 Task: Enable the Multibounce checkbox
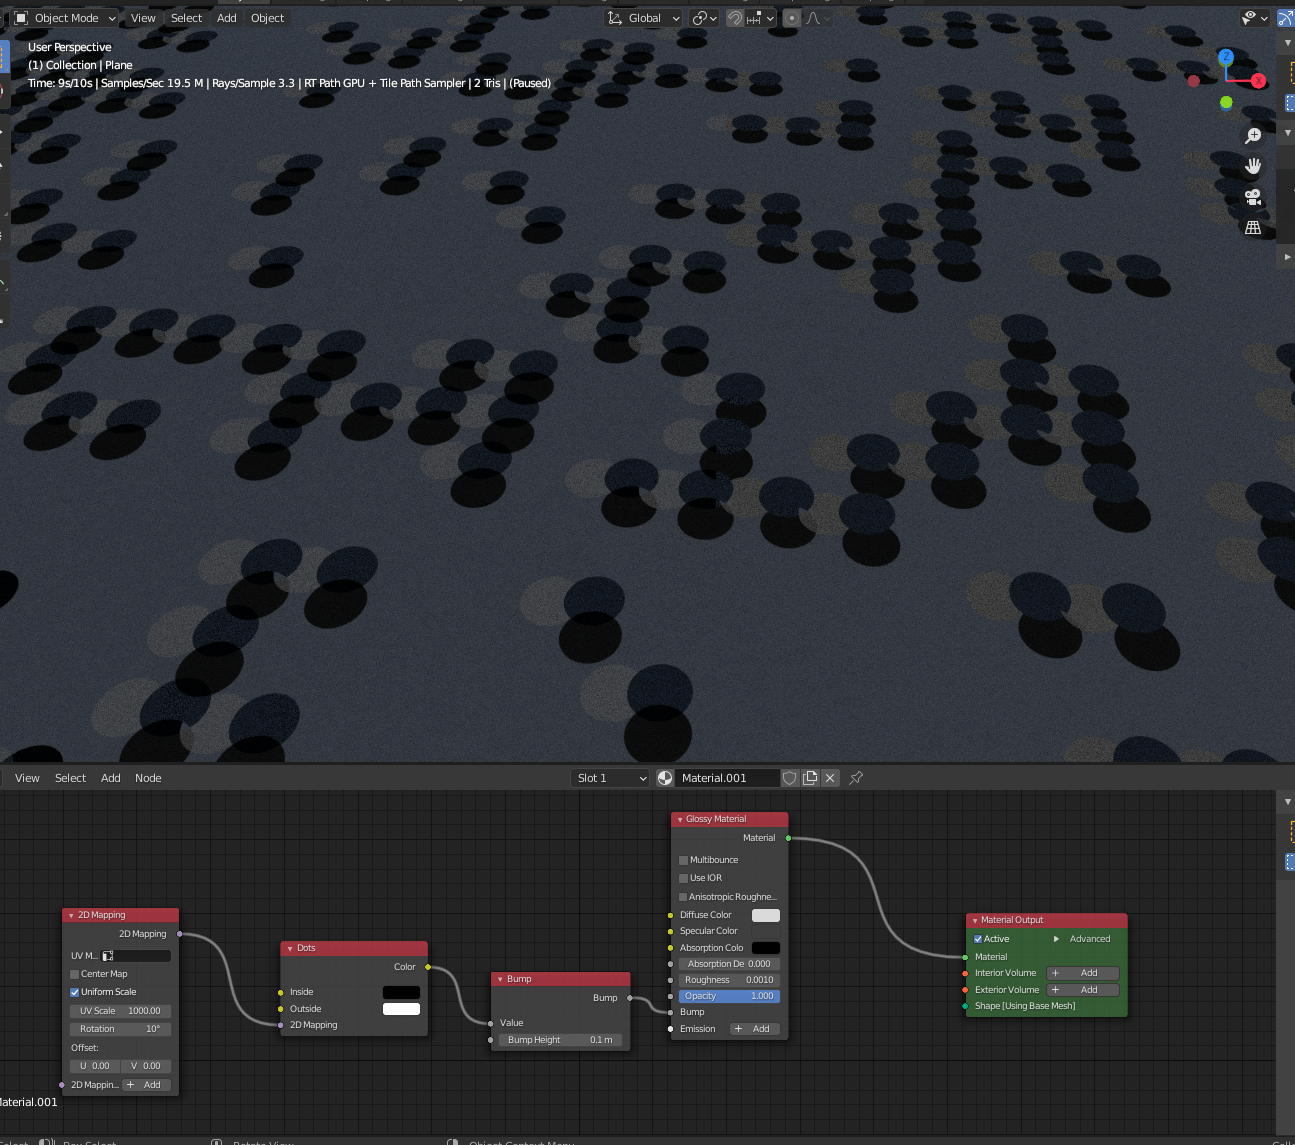tap(684, 860)
